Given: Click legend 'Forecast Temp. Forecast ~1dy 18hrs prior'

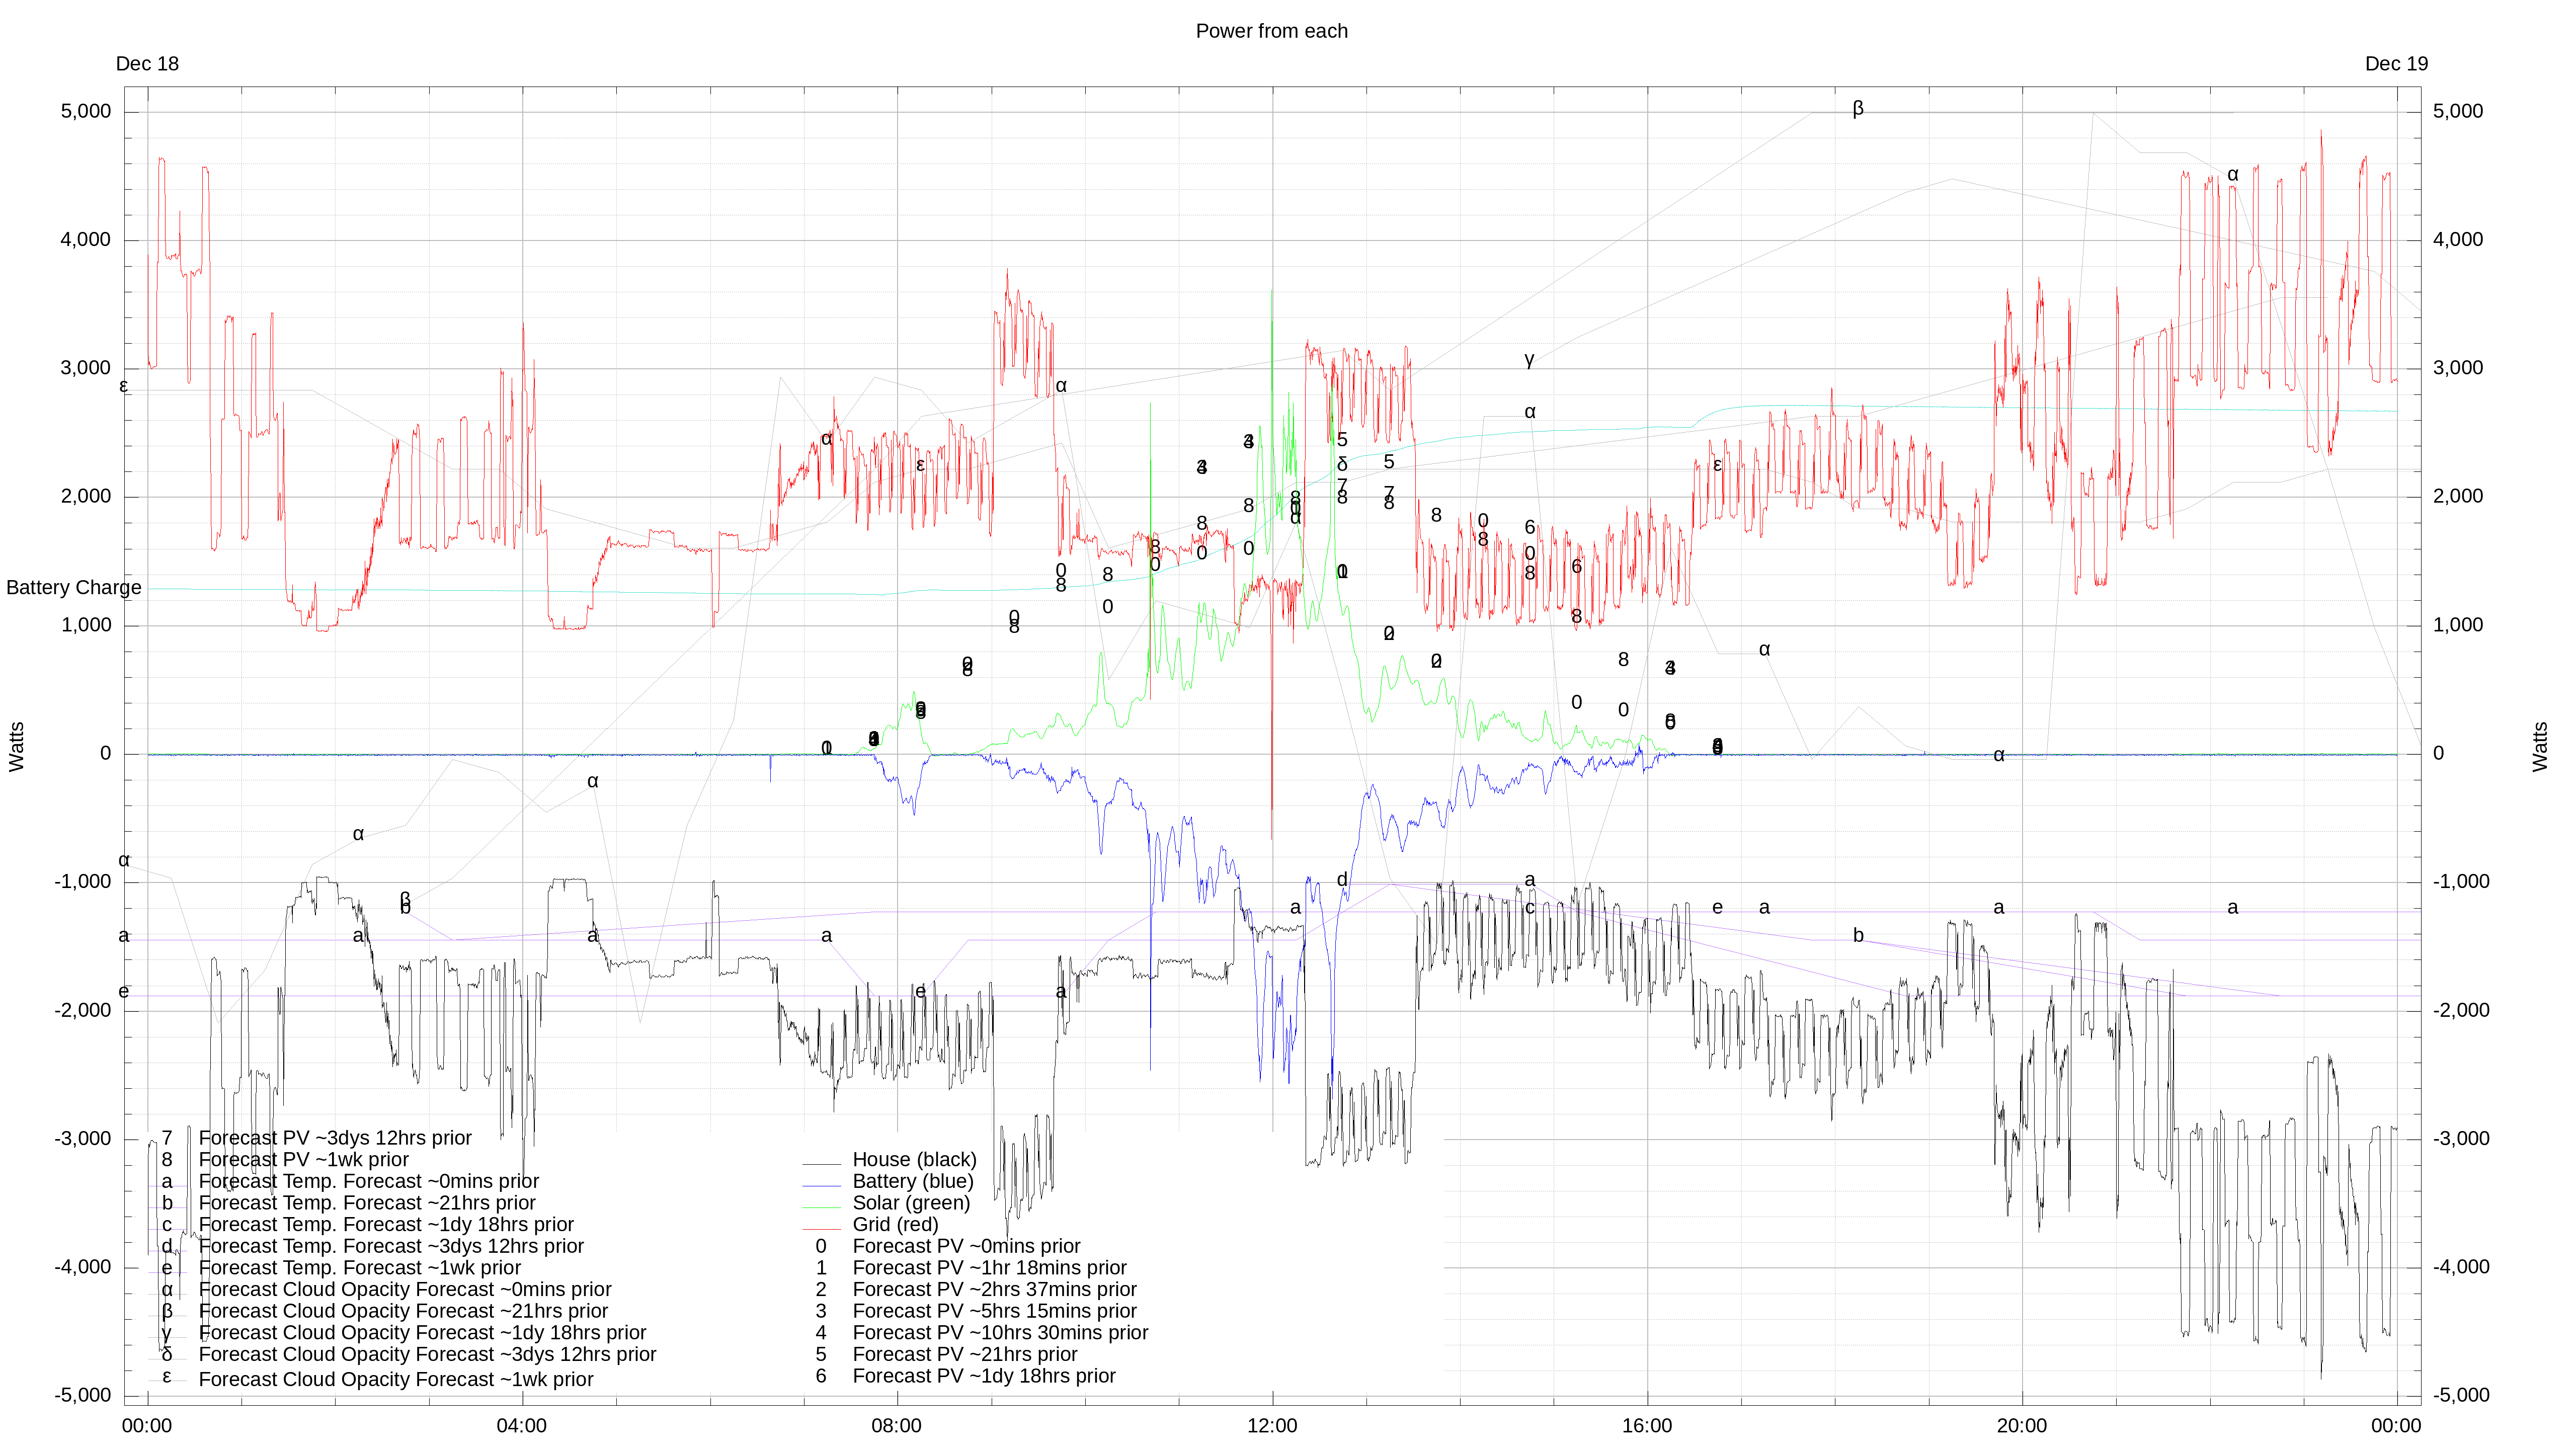Looking at the screenshot, I should tap(386, 1225).
